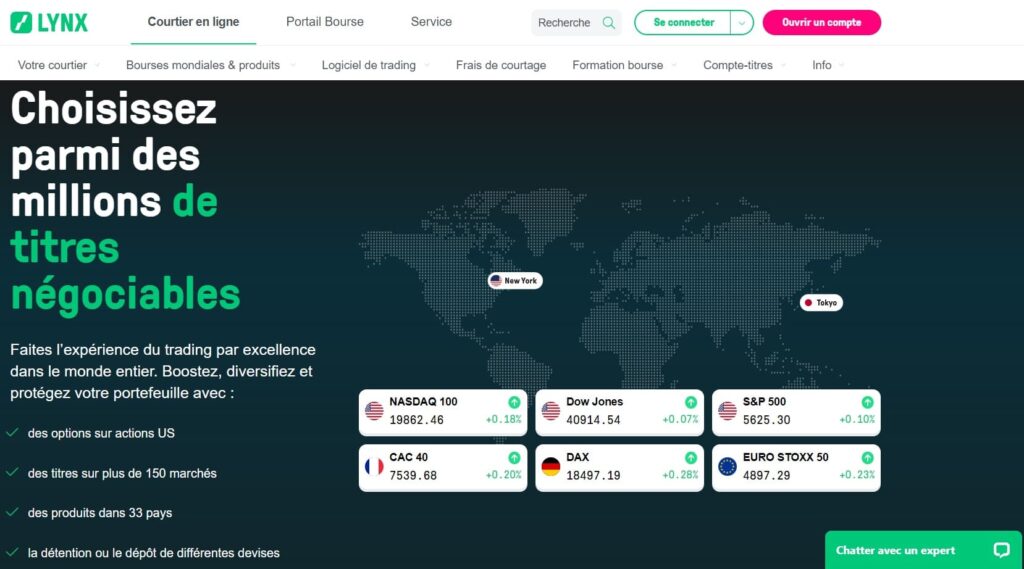Click the Recherche search field
The image size is (1024, 569).
point(565,23)
